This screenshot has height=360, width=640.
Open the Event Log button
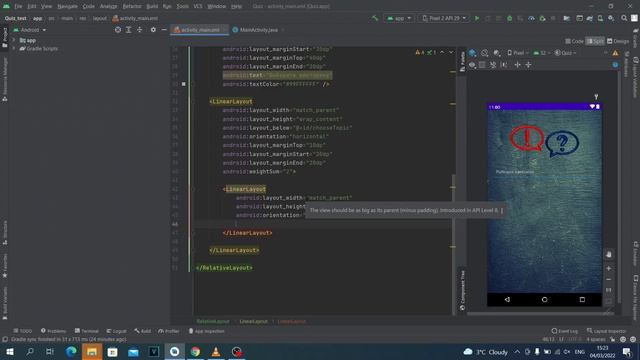click(x=564, y=331)
